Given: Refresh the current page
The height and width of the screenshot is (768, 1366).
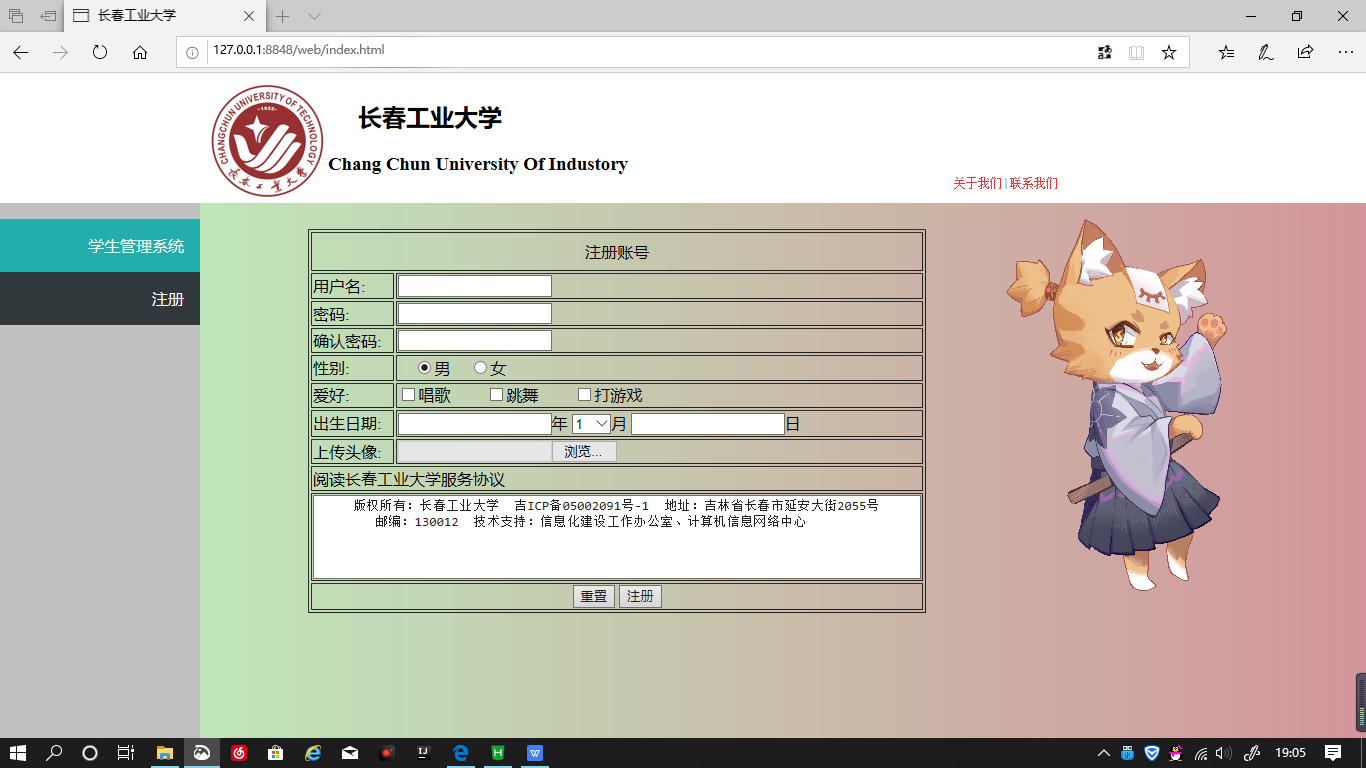Looking at the screenshot, I should point(100,52).
